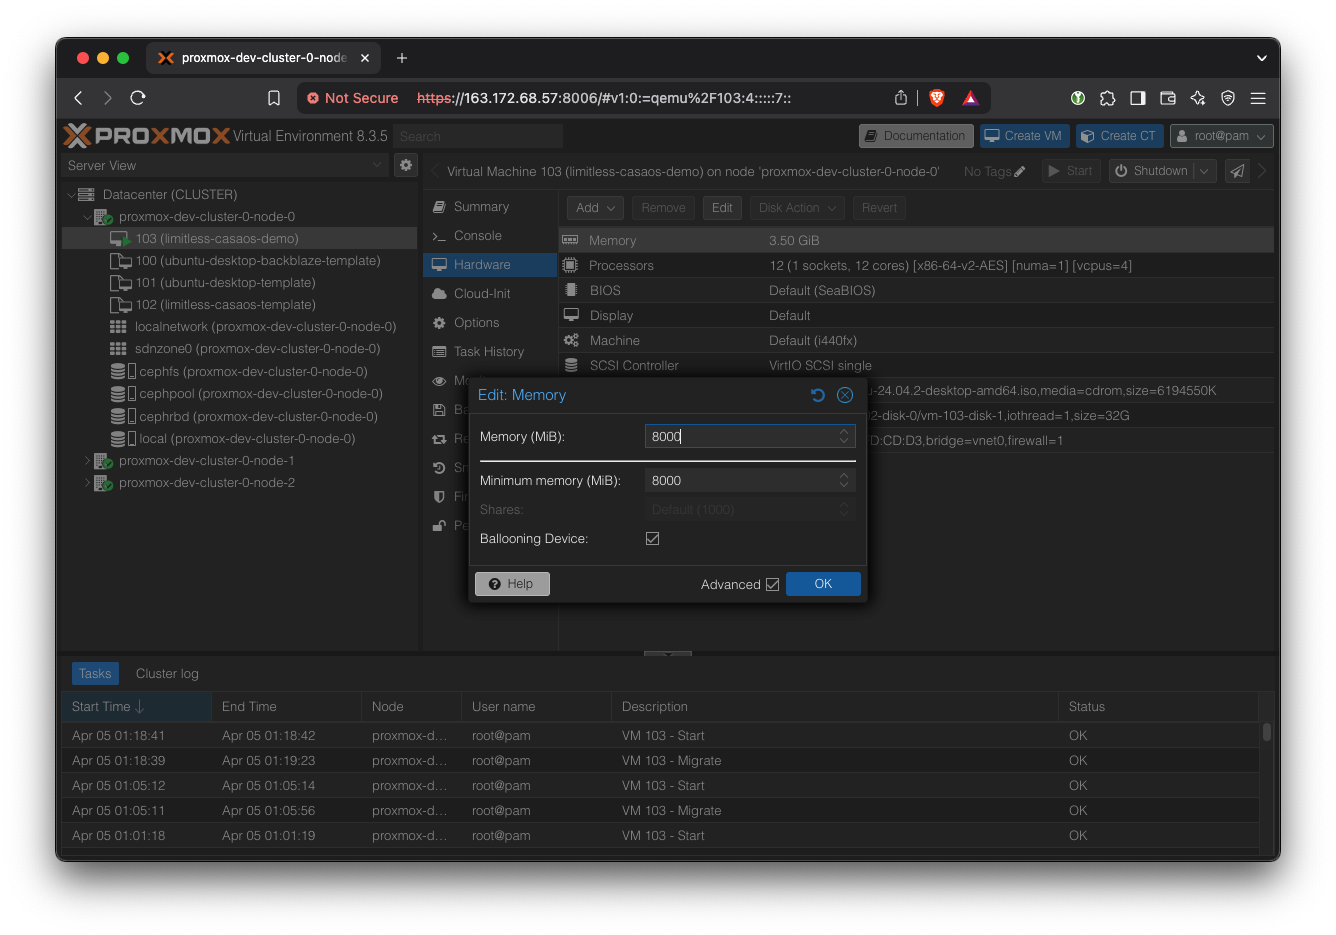The height and width of the screenshot is (935, 1336).
Task: Click the server view settings gear icon
Action: coord(406,165)
